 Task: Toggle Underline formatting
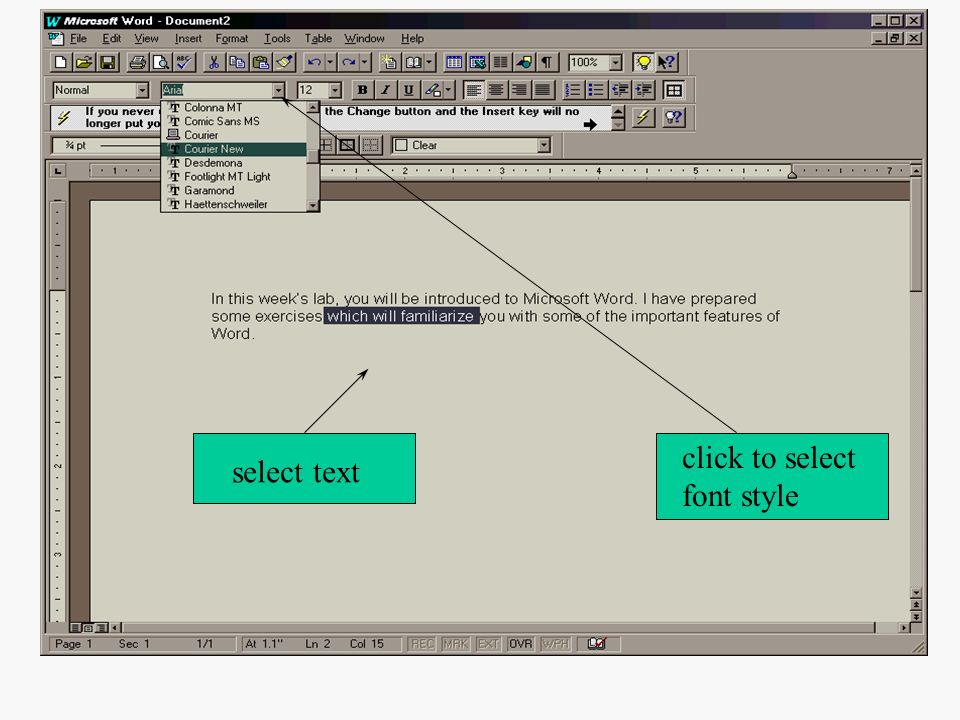coord(408,90)
